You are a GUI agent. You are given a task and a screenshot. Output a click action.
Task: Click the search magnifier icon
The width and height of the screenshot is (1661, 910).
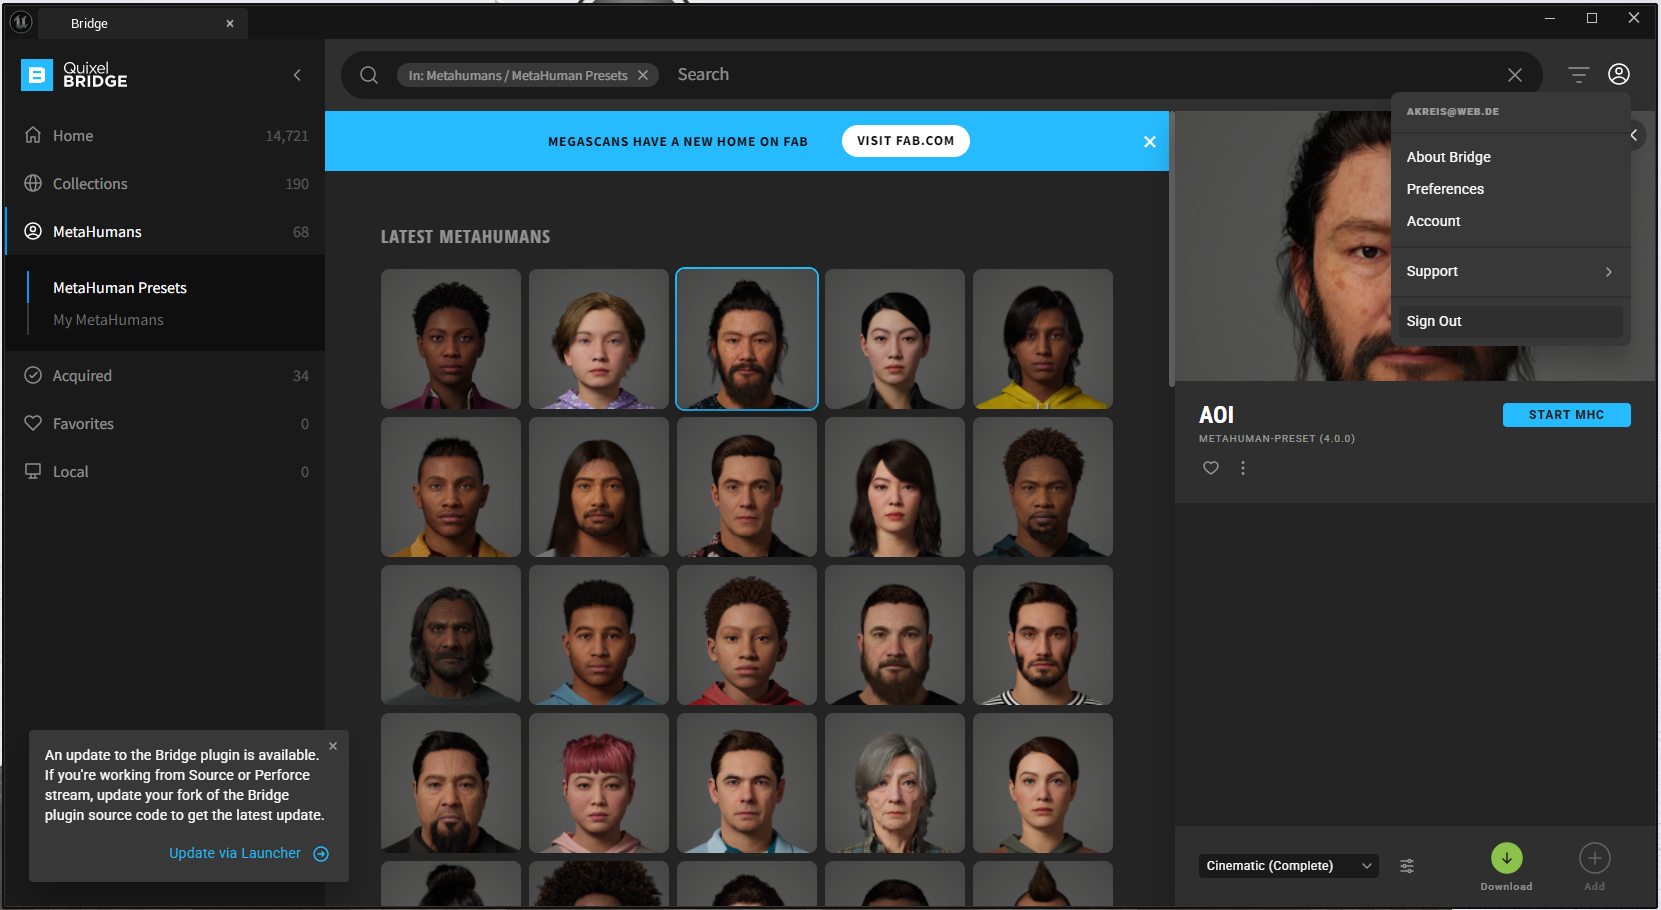369,75
